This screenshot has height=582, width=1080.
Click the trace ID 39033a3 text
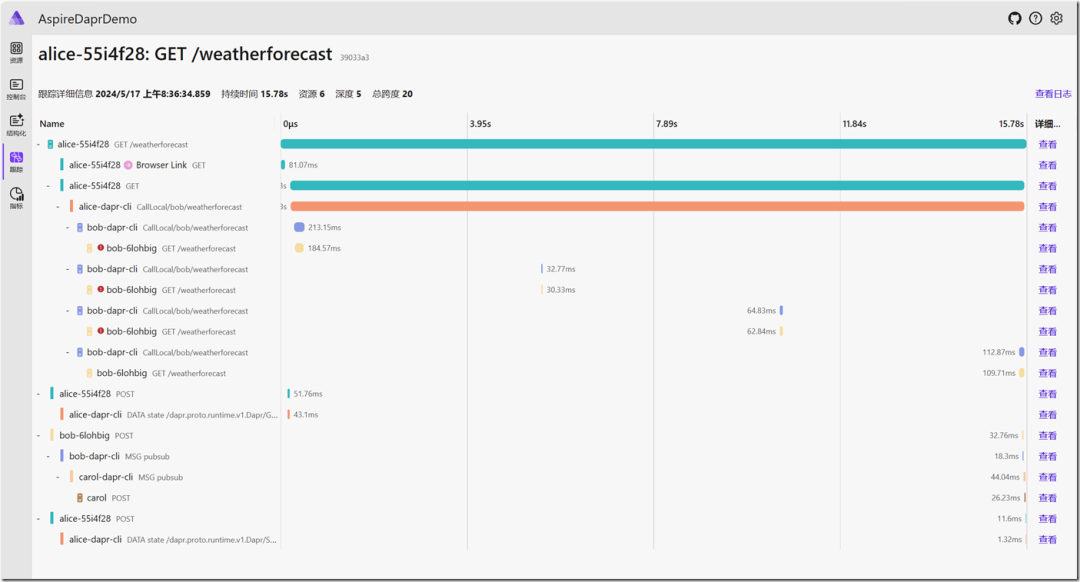tap(354, 58)
